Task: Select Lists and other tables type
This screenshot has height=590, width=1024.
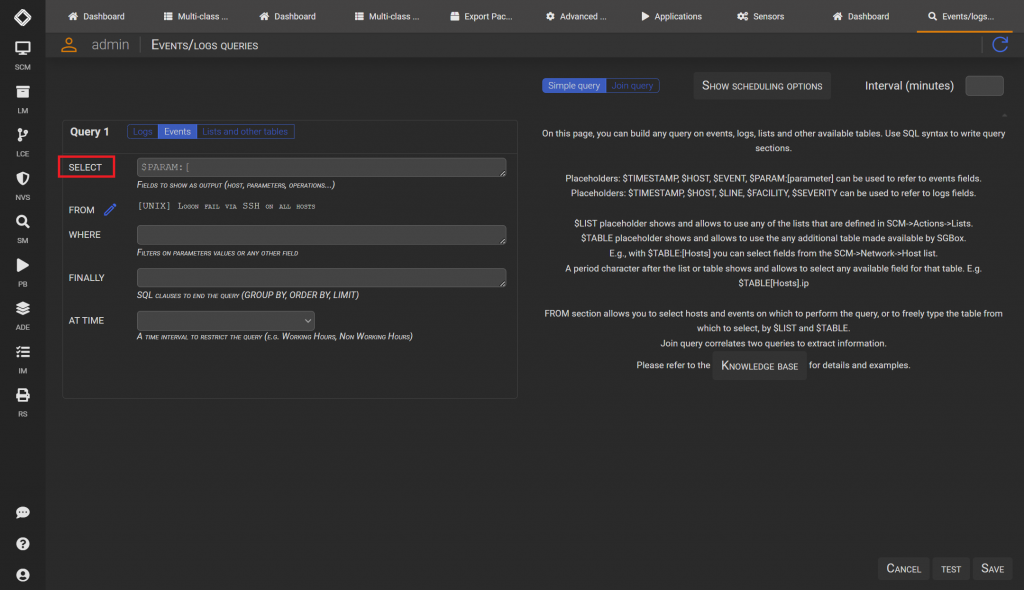Action: [245, 131]
